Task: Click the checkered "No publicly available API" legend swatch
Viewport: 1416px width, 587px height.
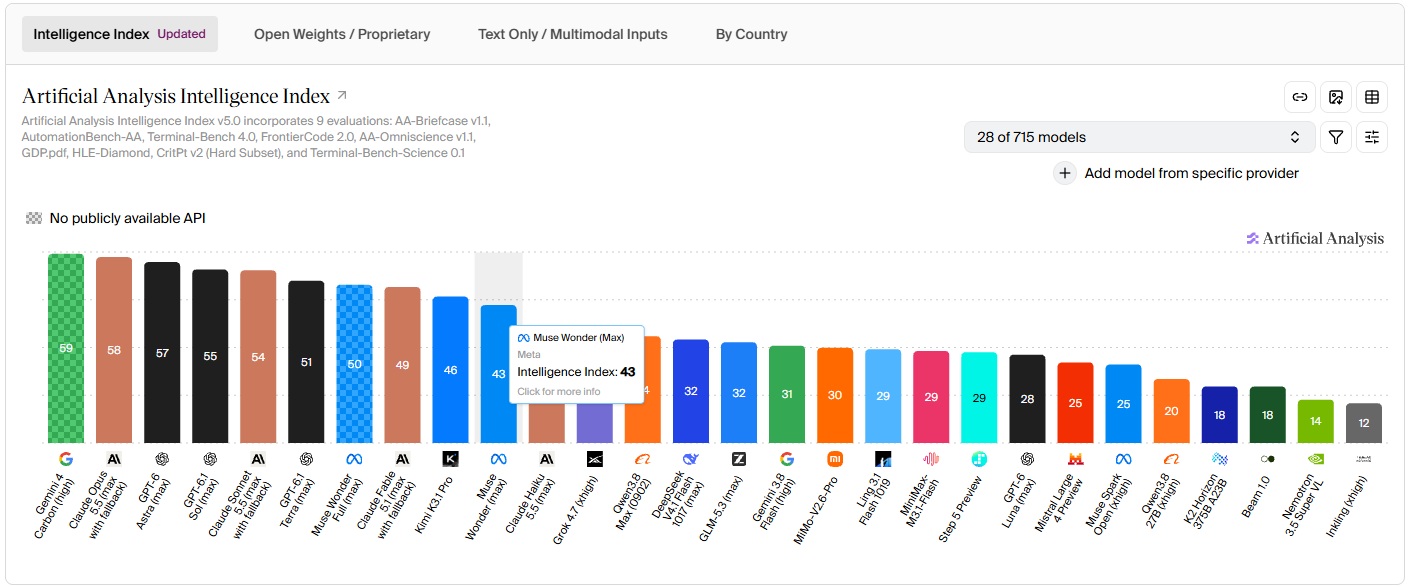Action: 34,218
